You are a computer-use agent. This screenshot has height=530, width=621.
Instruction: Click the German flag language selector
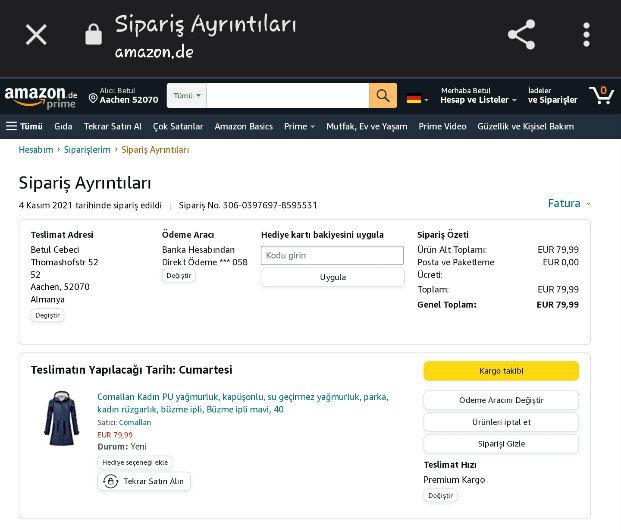coord(415,98)
